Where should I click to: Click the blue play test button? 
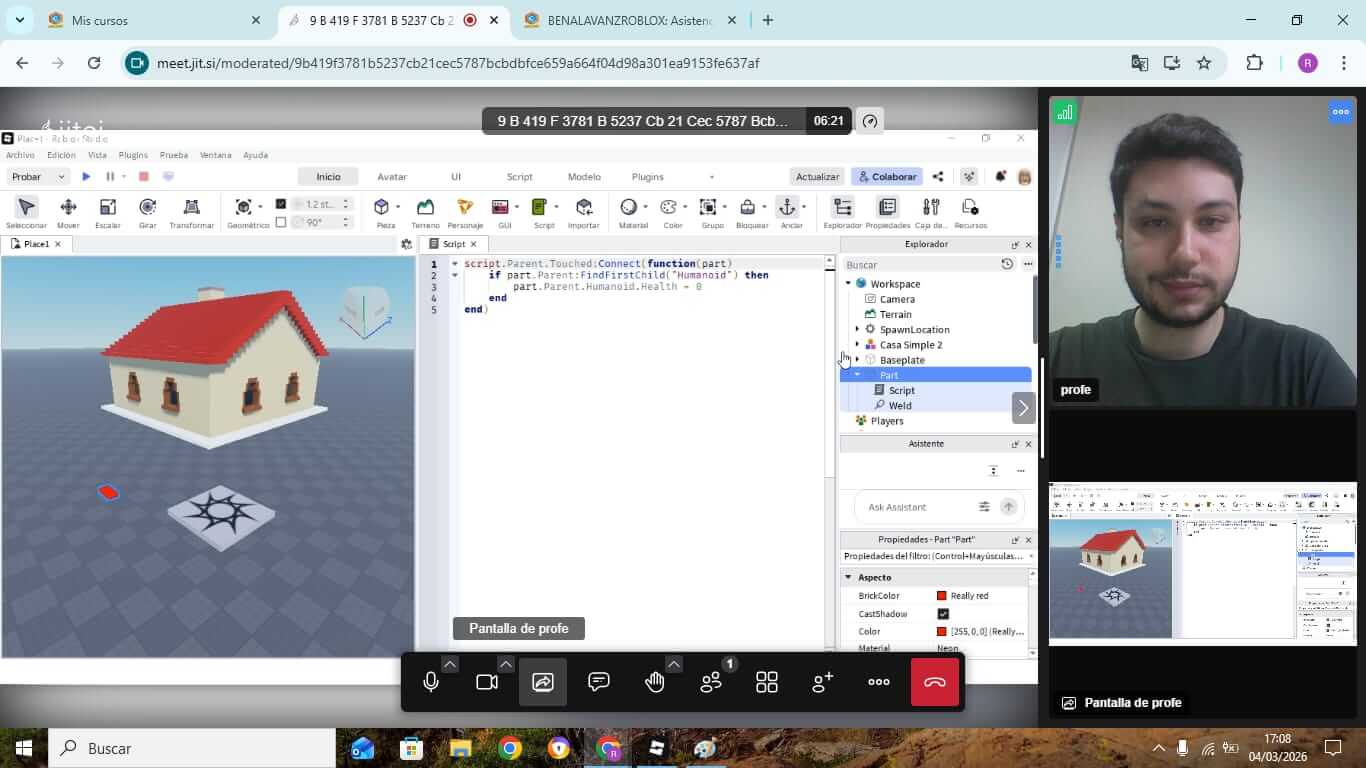click(x=86, y=177)
